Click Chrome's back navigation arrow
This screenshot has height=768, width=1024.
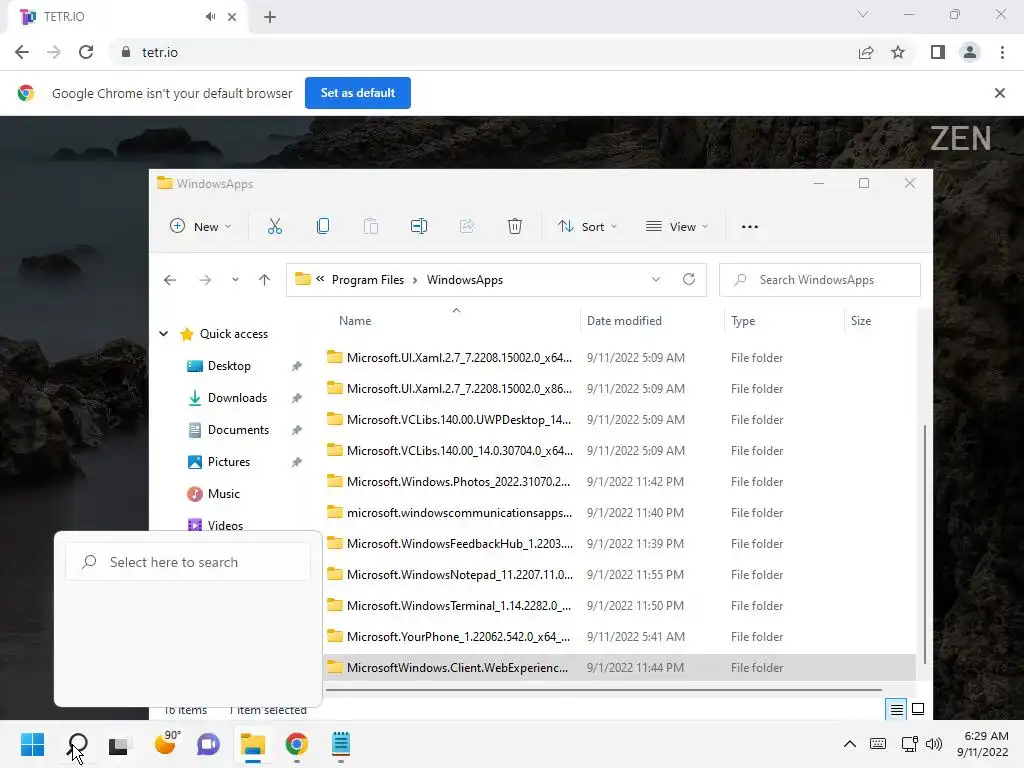[x=22, y=52]
